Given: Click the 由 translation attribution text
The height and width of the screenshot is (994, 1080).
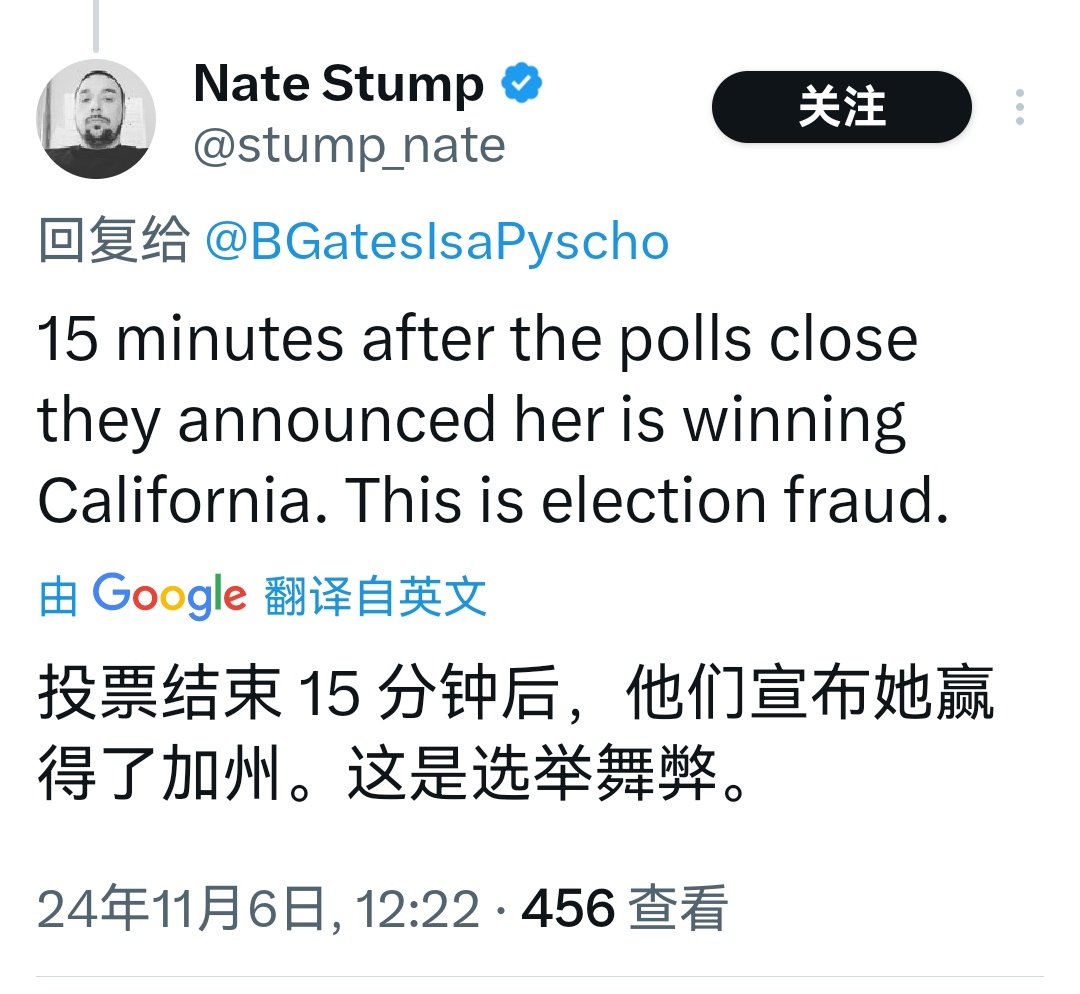Looking at the screenshot, I should 58,597.
